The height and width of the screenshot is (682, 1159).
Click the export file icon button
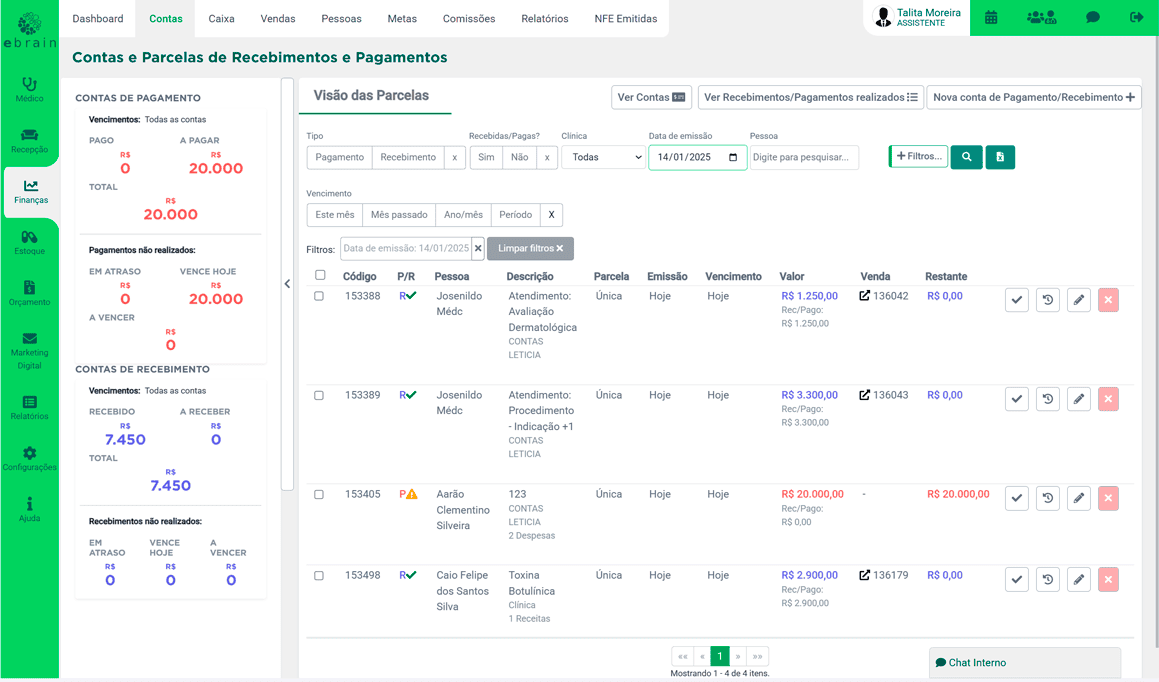pos(1000,157)
